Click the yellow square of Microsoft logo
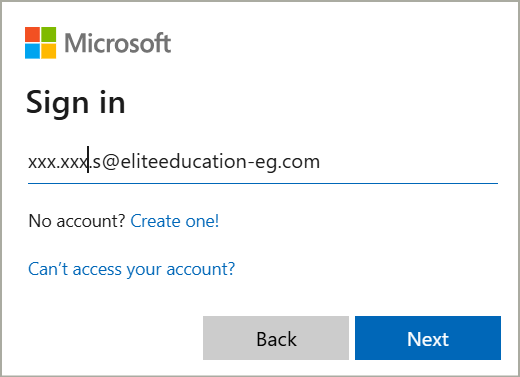The height and width of the screenshot is (377, 520). 49,51
